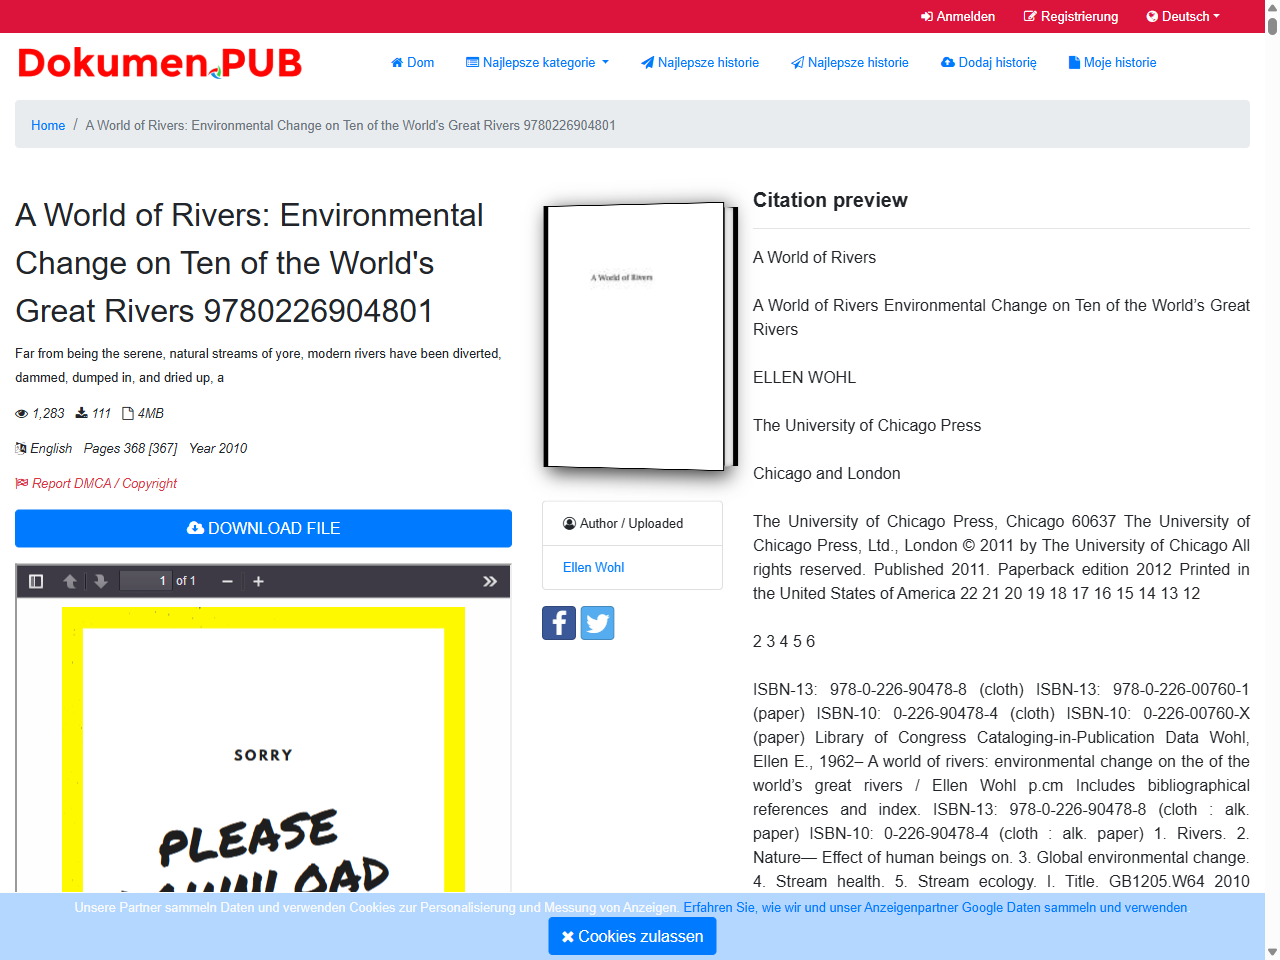Open the Registrierung sign-up link

pyautogui.click(x=1071, y=16)
